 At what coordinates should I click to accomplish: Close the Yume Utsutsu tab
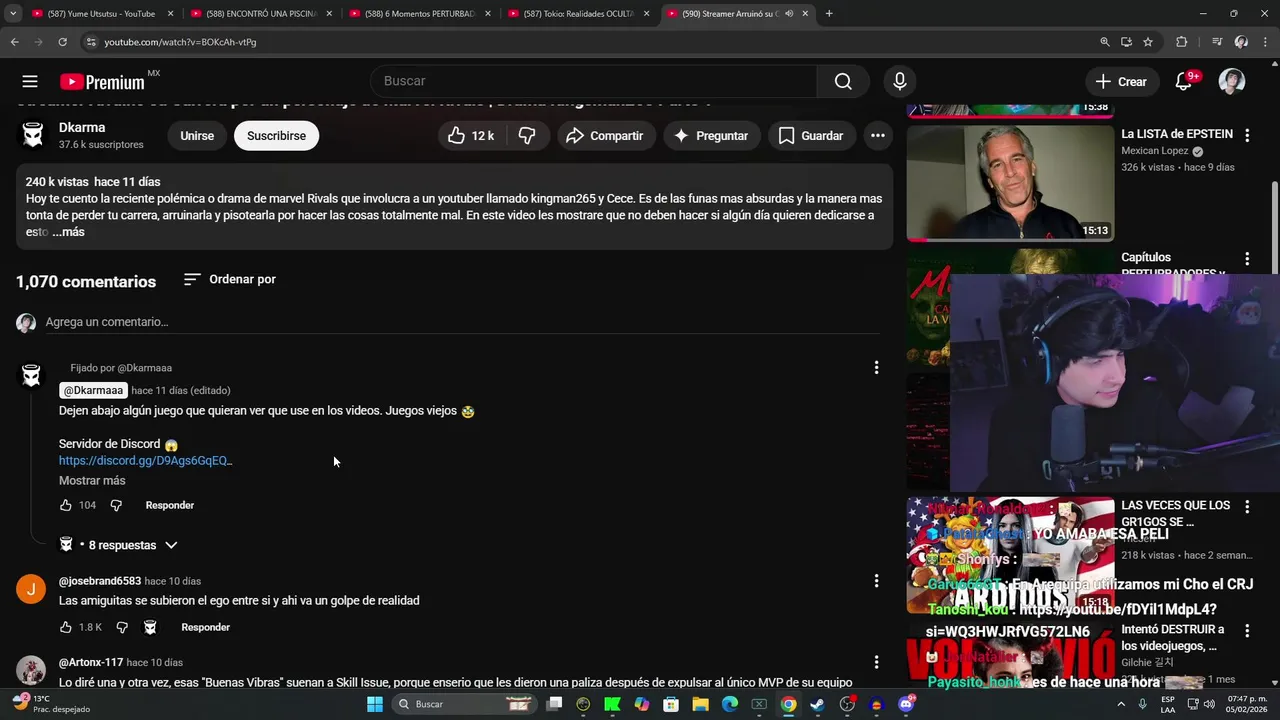tap(171, 14)
